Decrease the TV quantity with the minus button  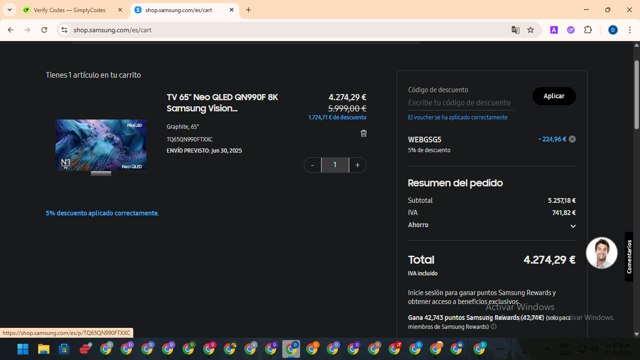click(x=313, y=165)
